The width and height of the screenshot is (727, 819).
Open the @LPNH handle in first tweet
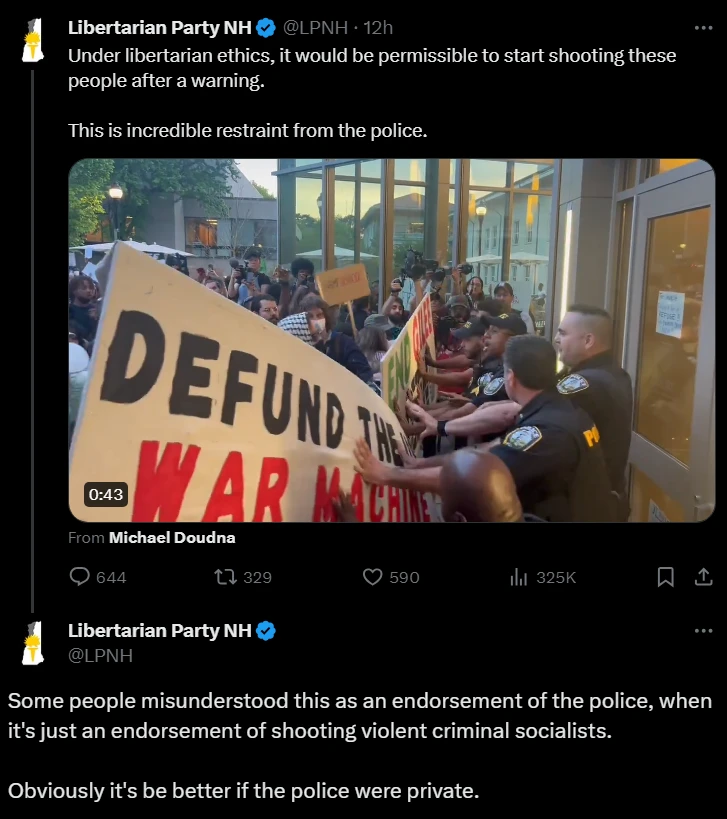[315, 28]
